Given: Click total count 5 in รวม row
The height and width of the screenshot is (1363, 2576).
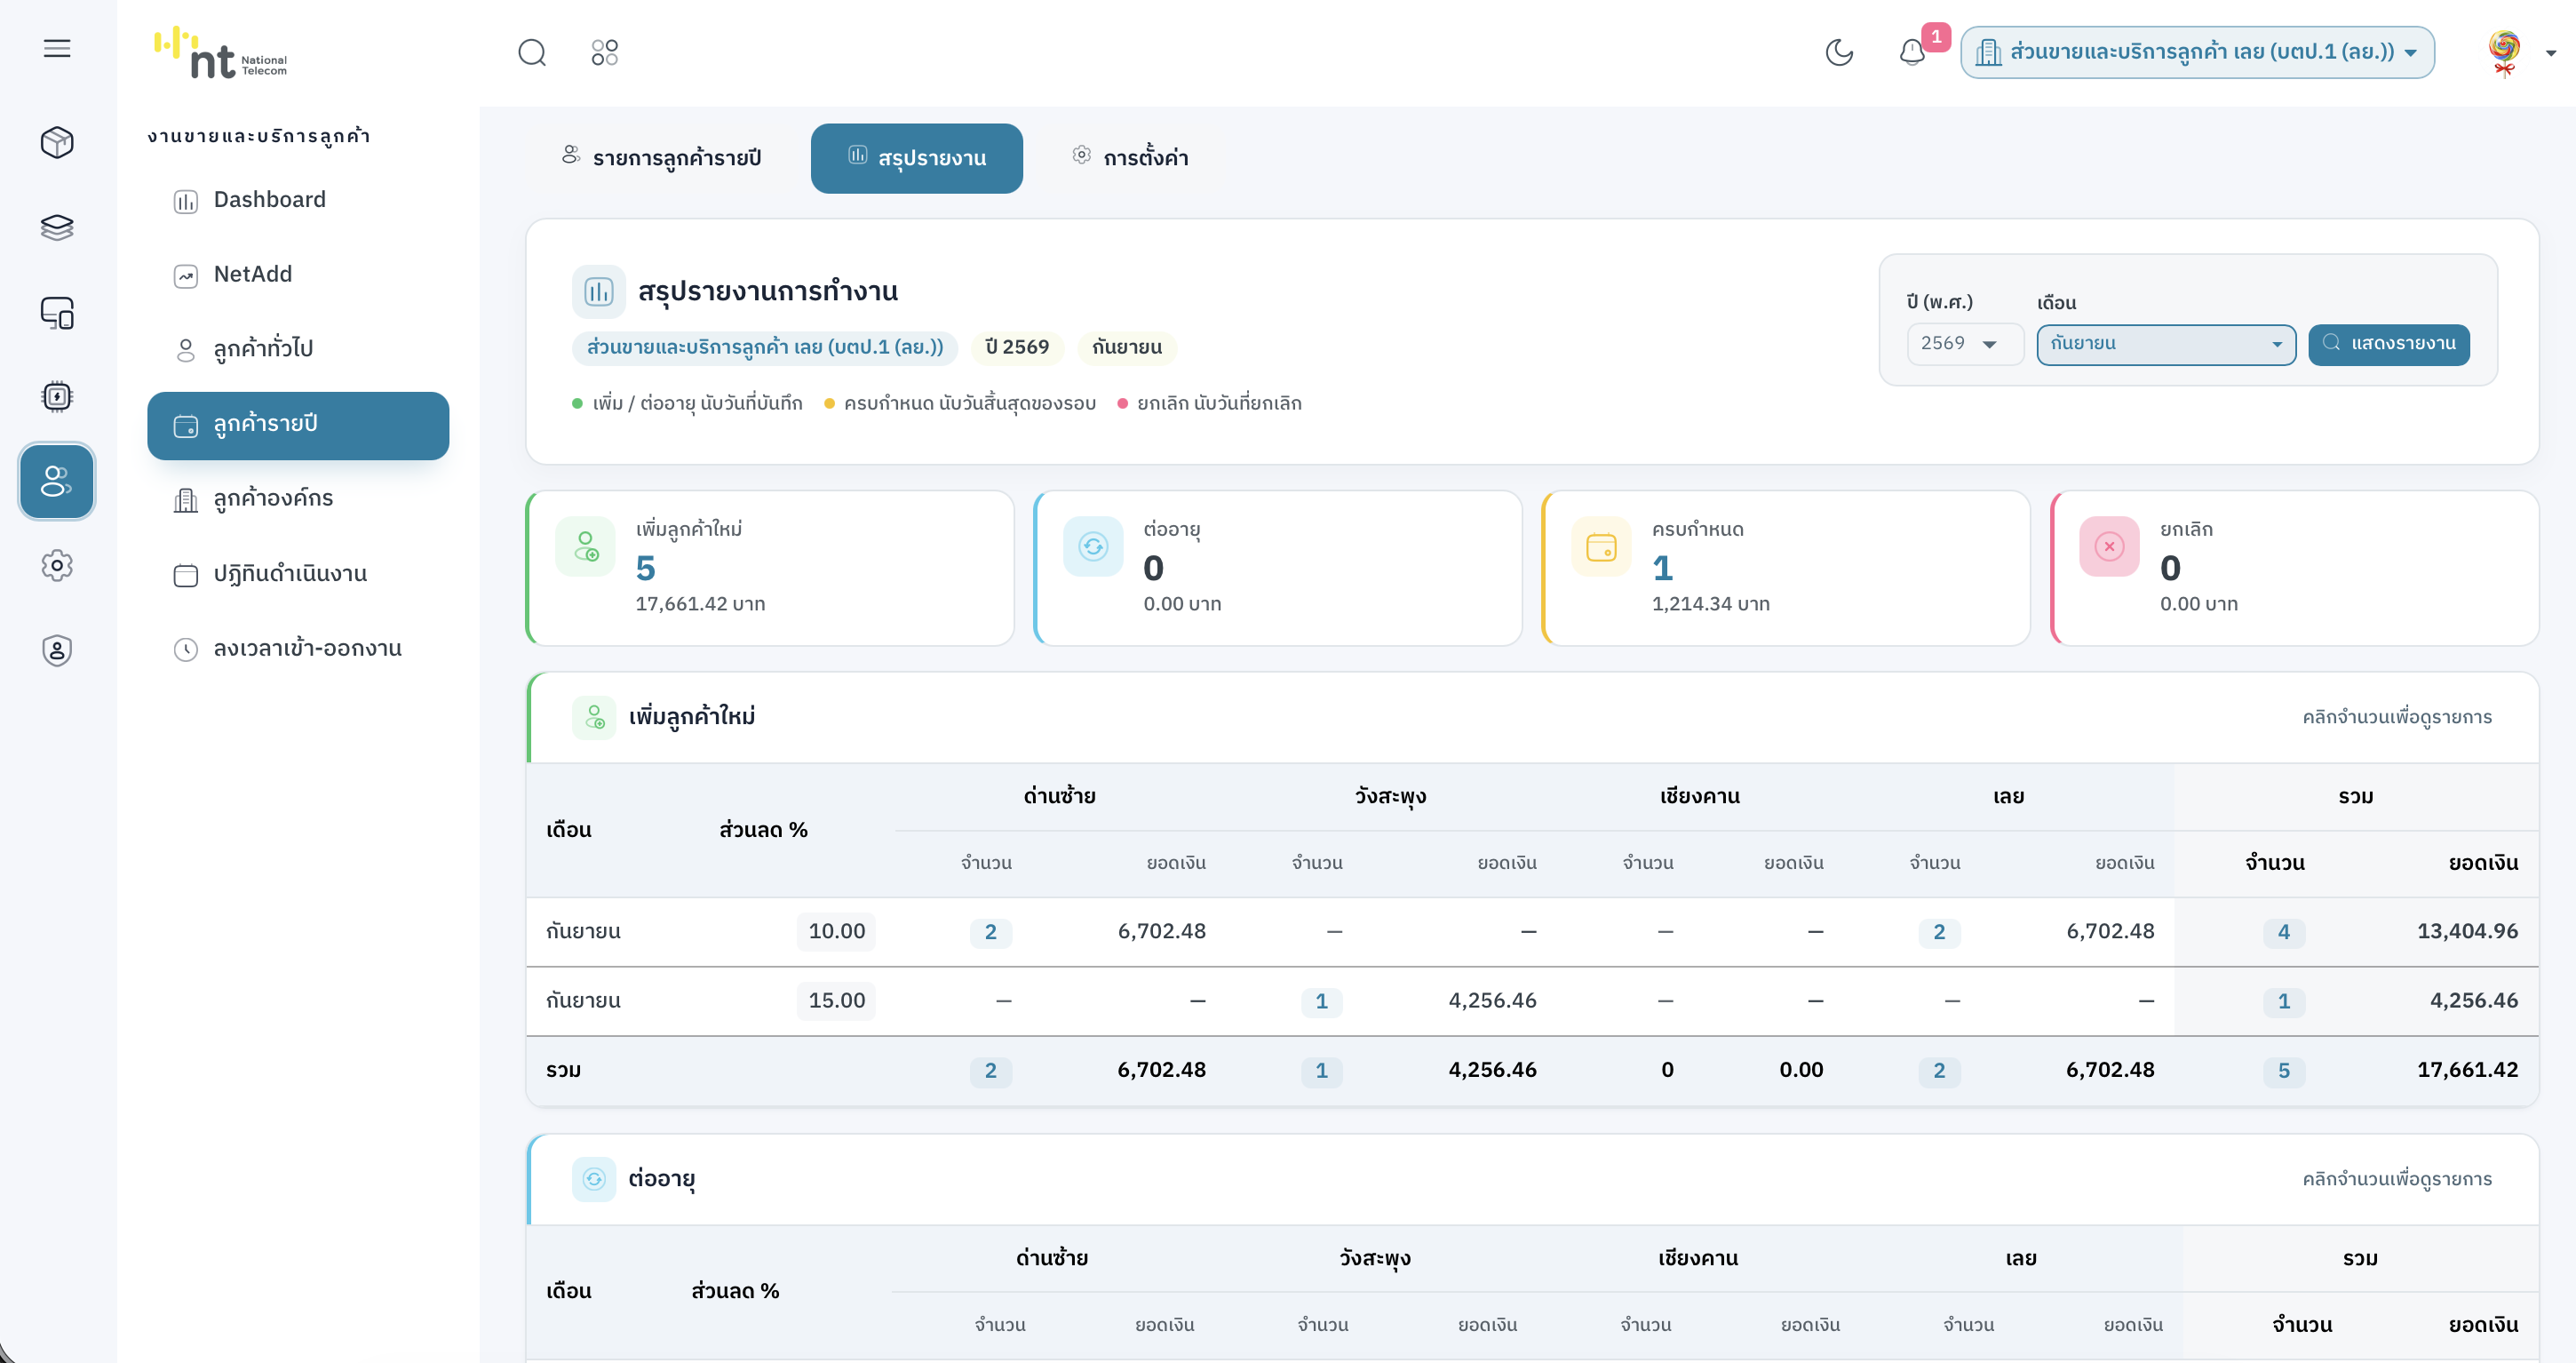Looking at the screenshot, I should click(2283, 1071).
